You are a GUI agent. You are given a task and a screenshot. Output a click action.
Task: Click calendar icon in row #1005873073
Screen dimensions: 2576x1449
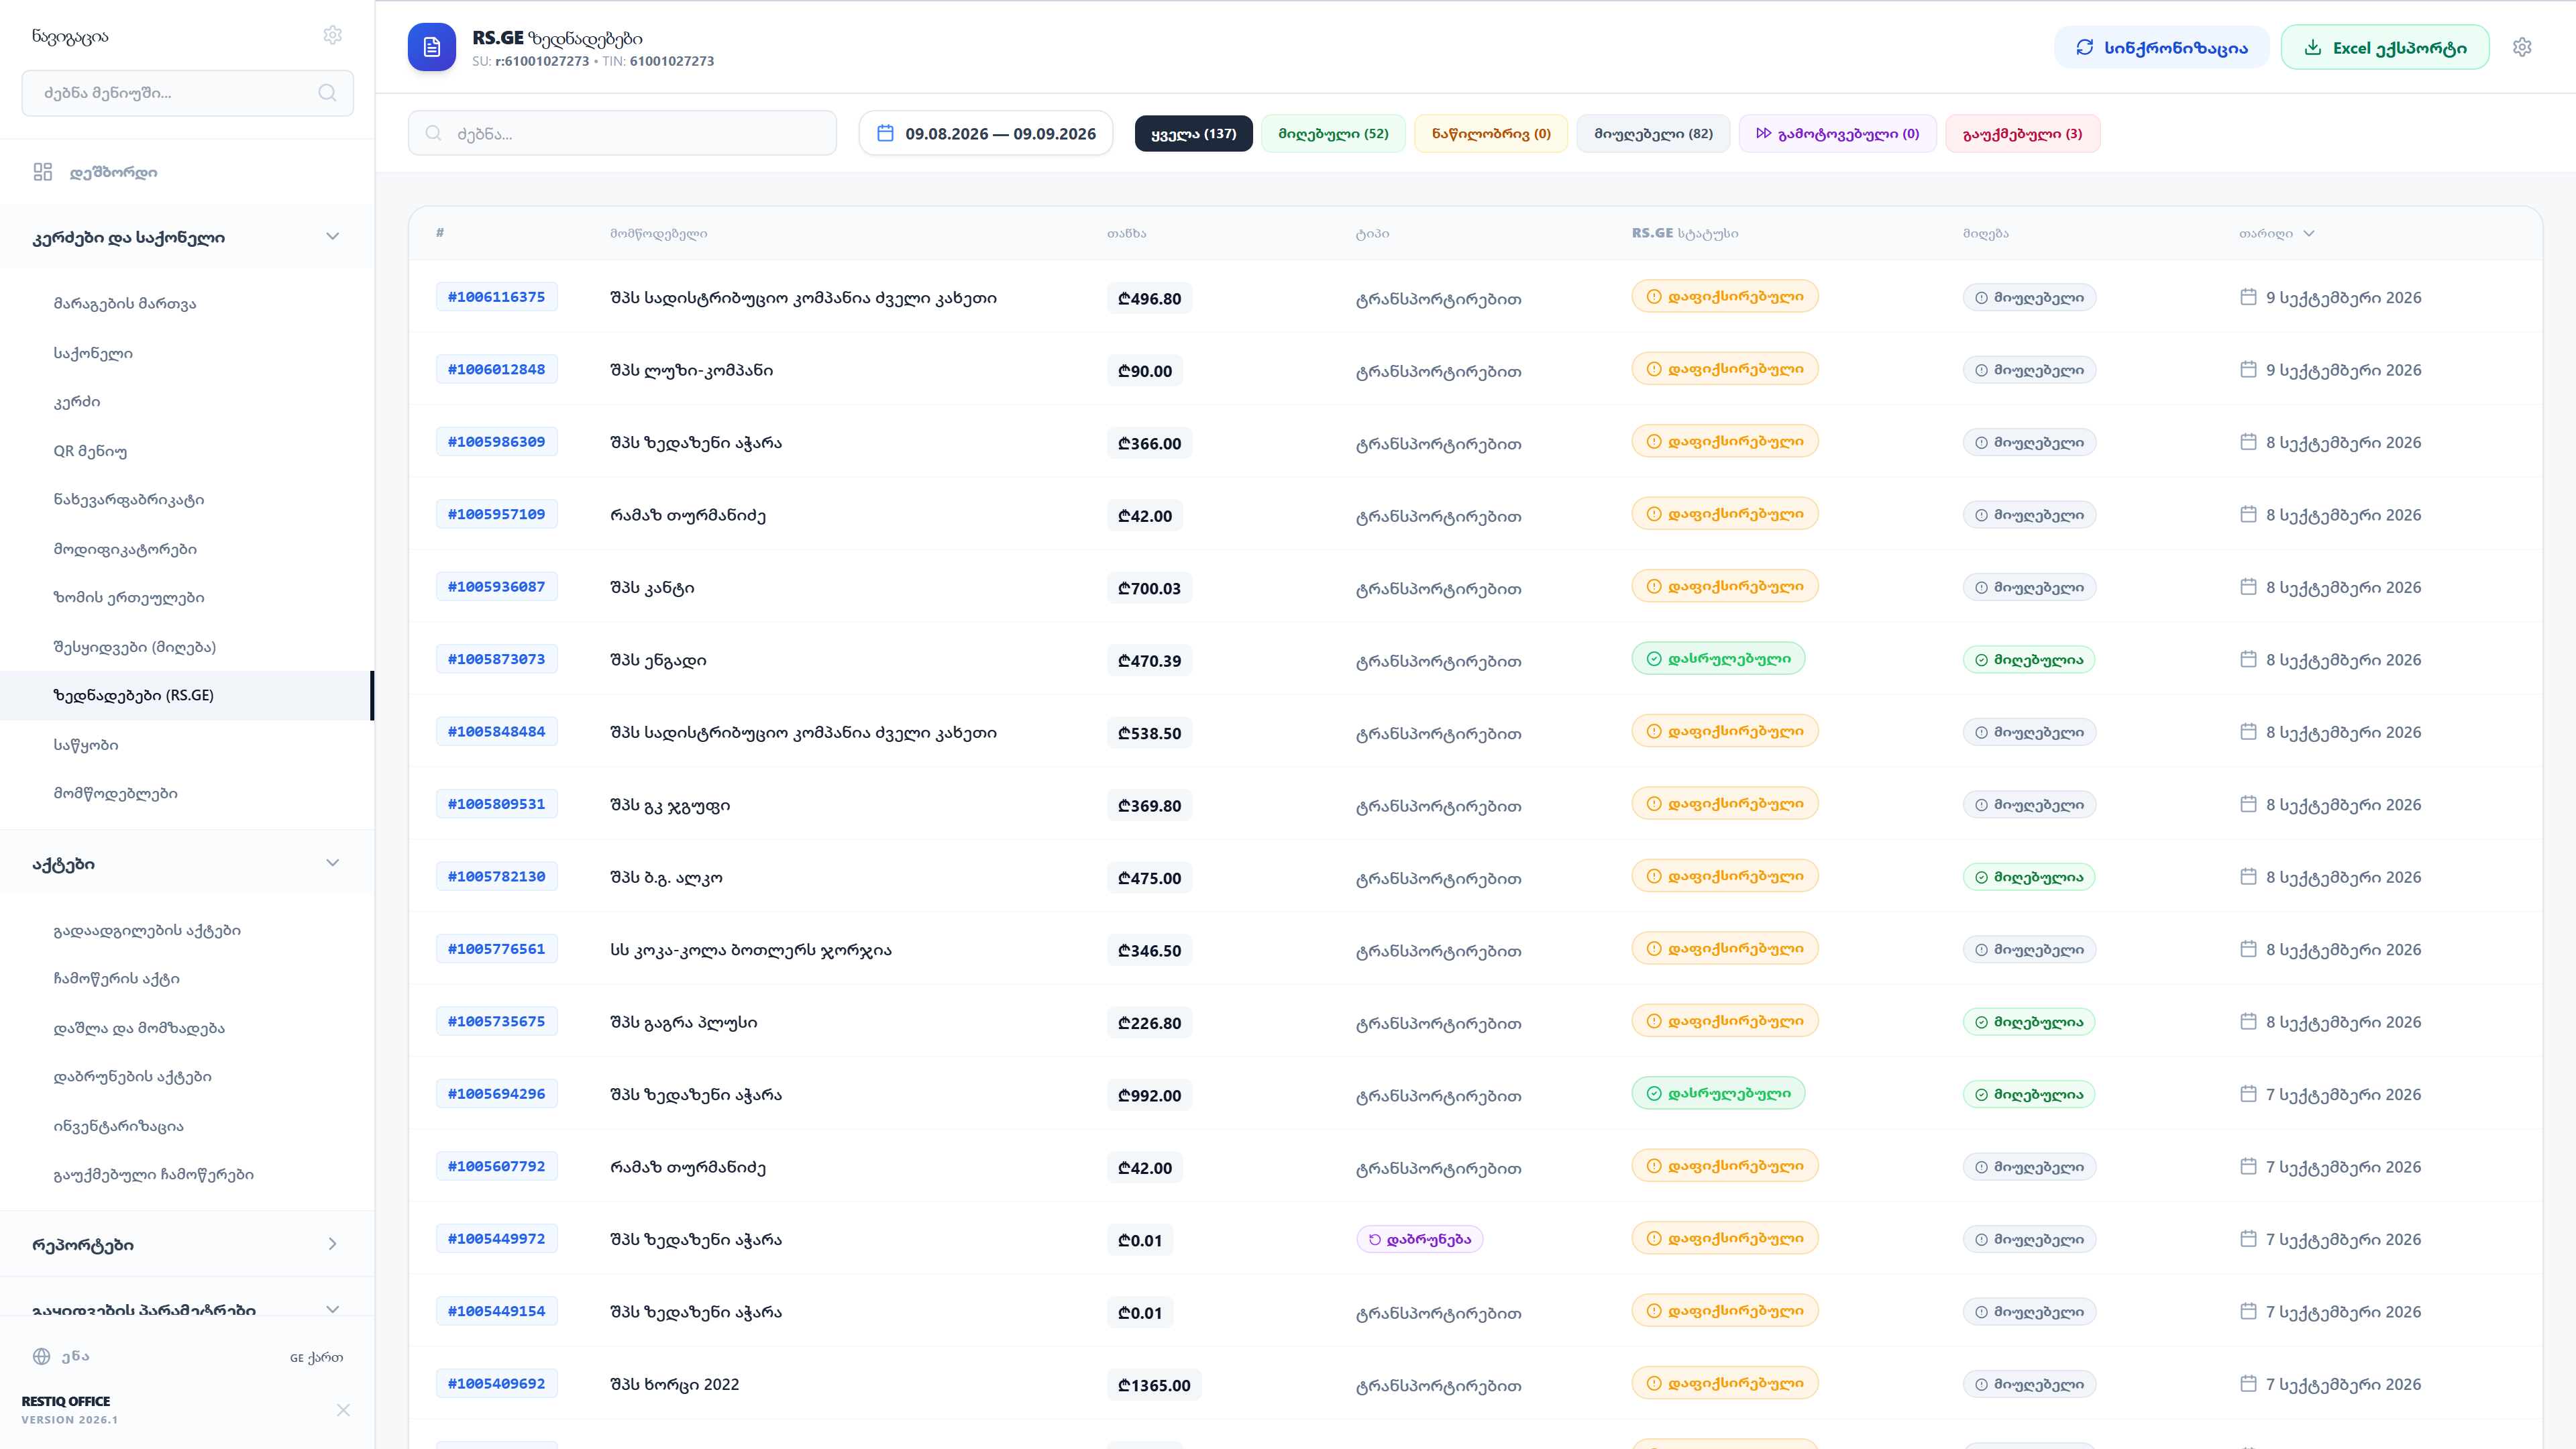click(x=2248, y=659)
